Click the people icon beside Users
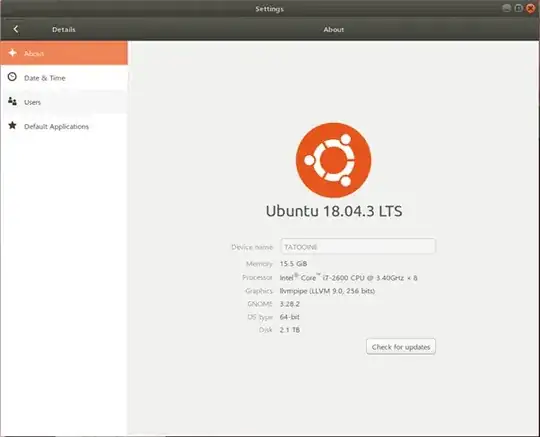This screenshot has height=437, width=540. 12,101
